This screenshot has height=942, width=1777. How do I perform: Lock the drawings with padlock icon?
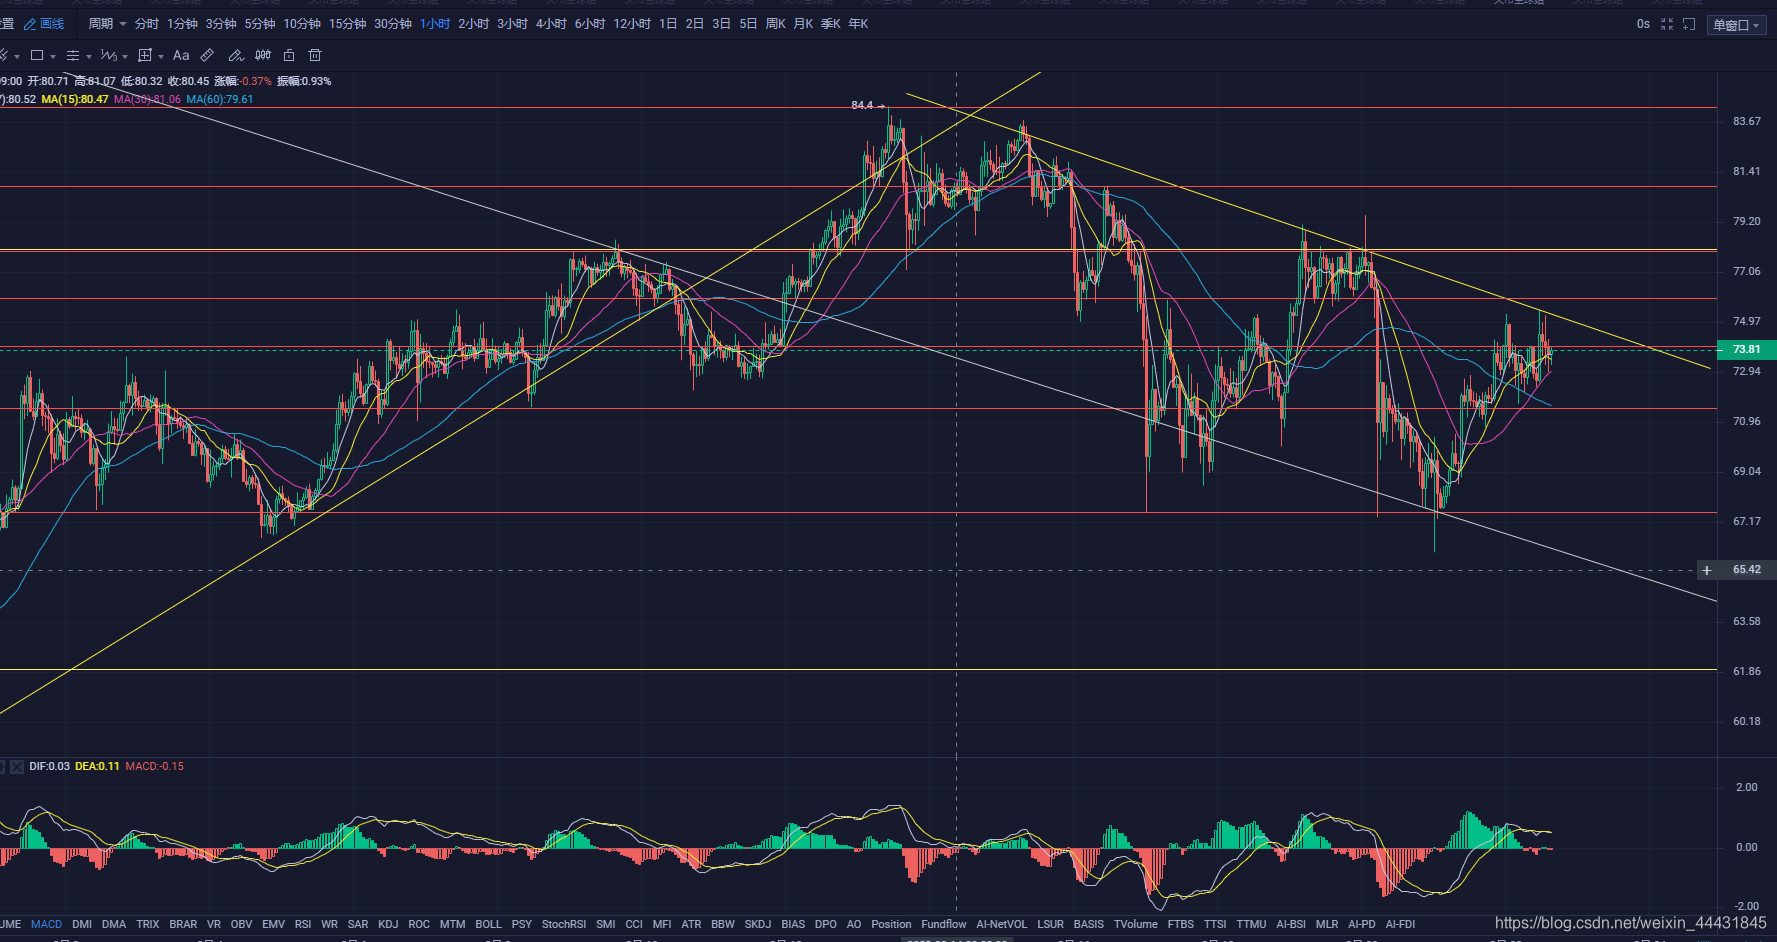(289, 55)
